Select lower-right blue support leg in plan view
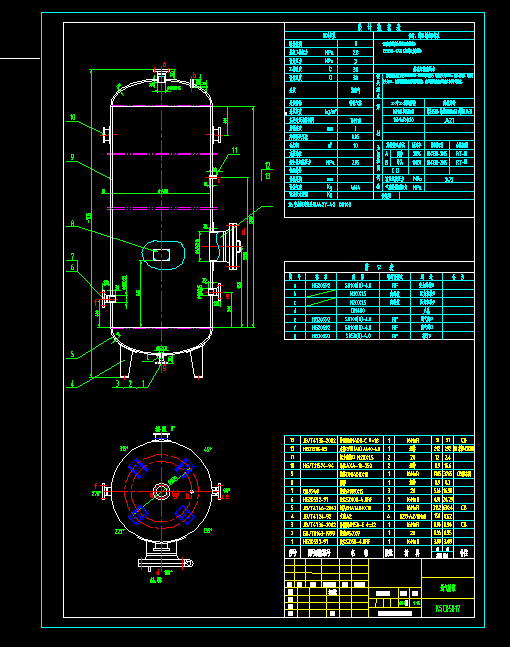This screenshot has width=510, height=647. tap(185, 515)
